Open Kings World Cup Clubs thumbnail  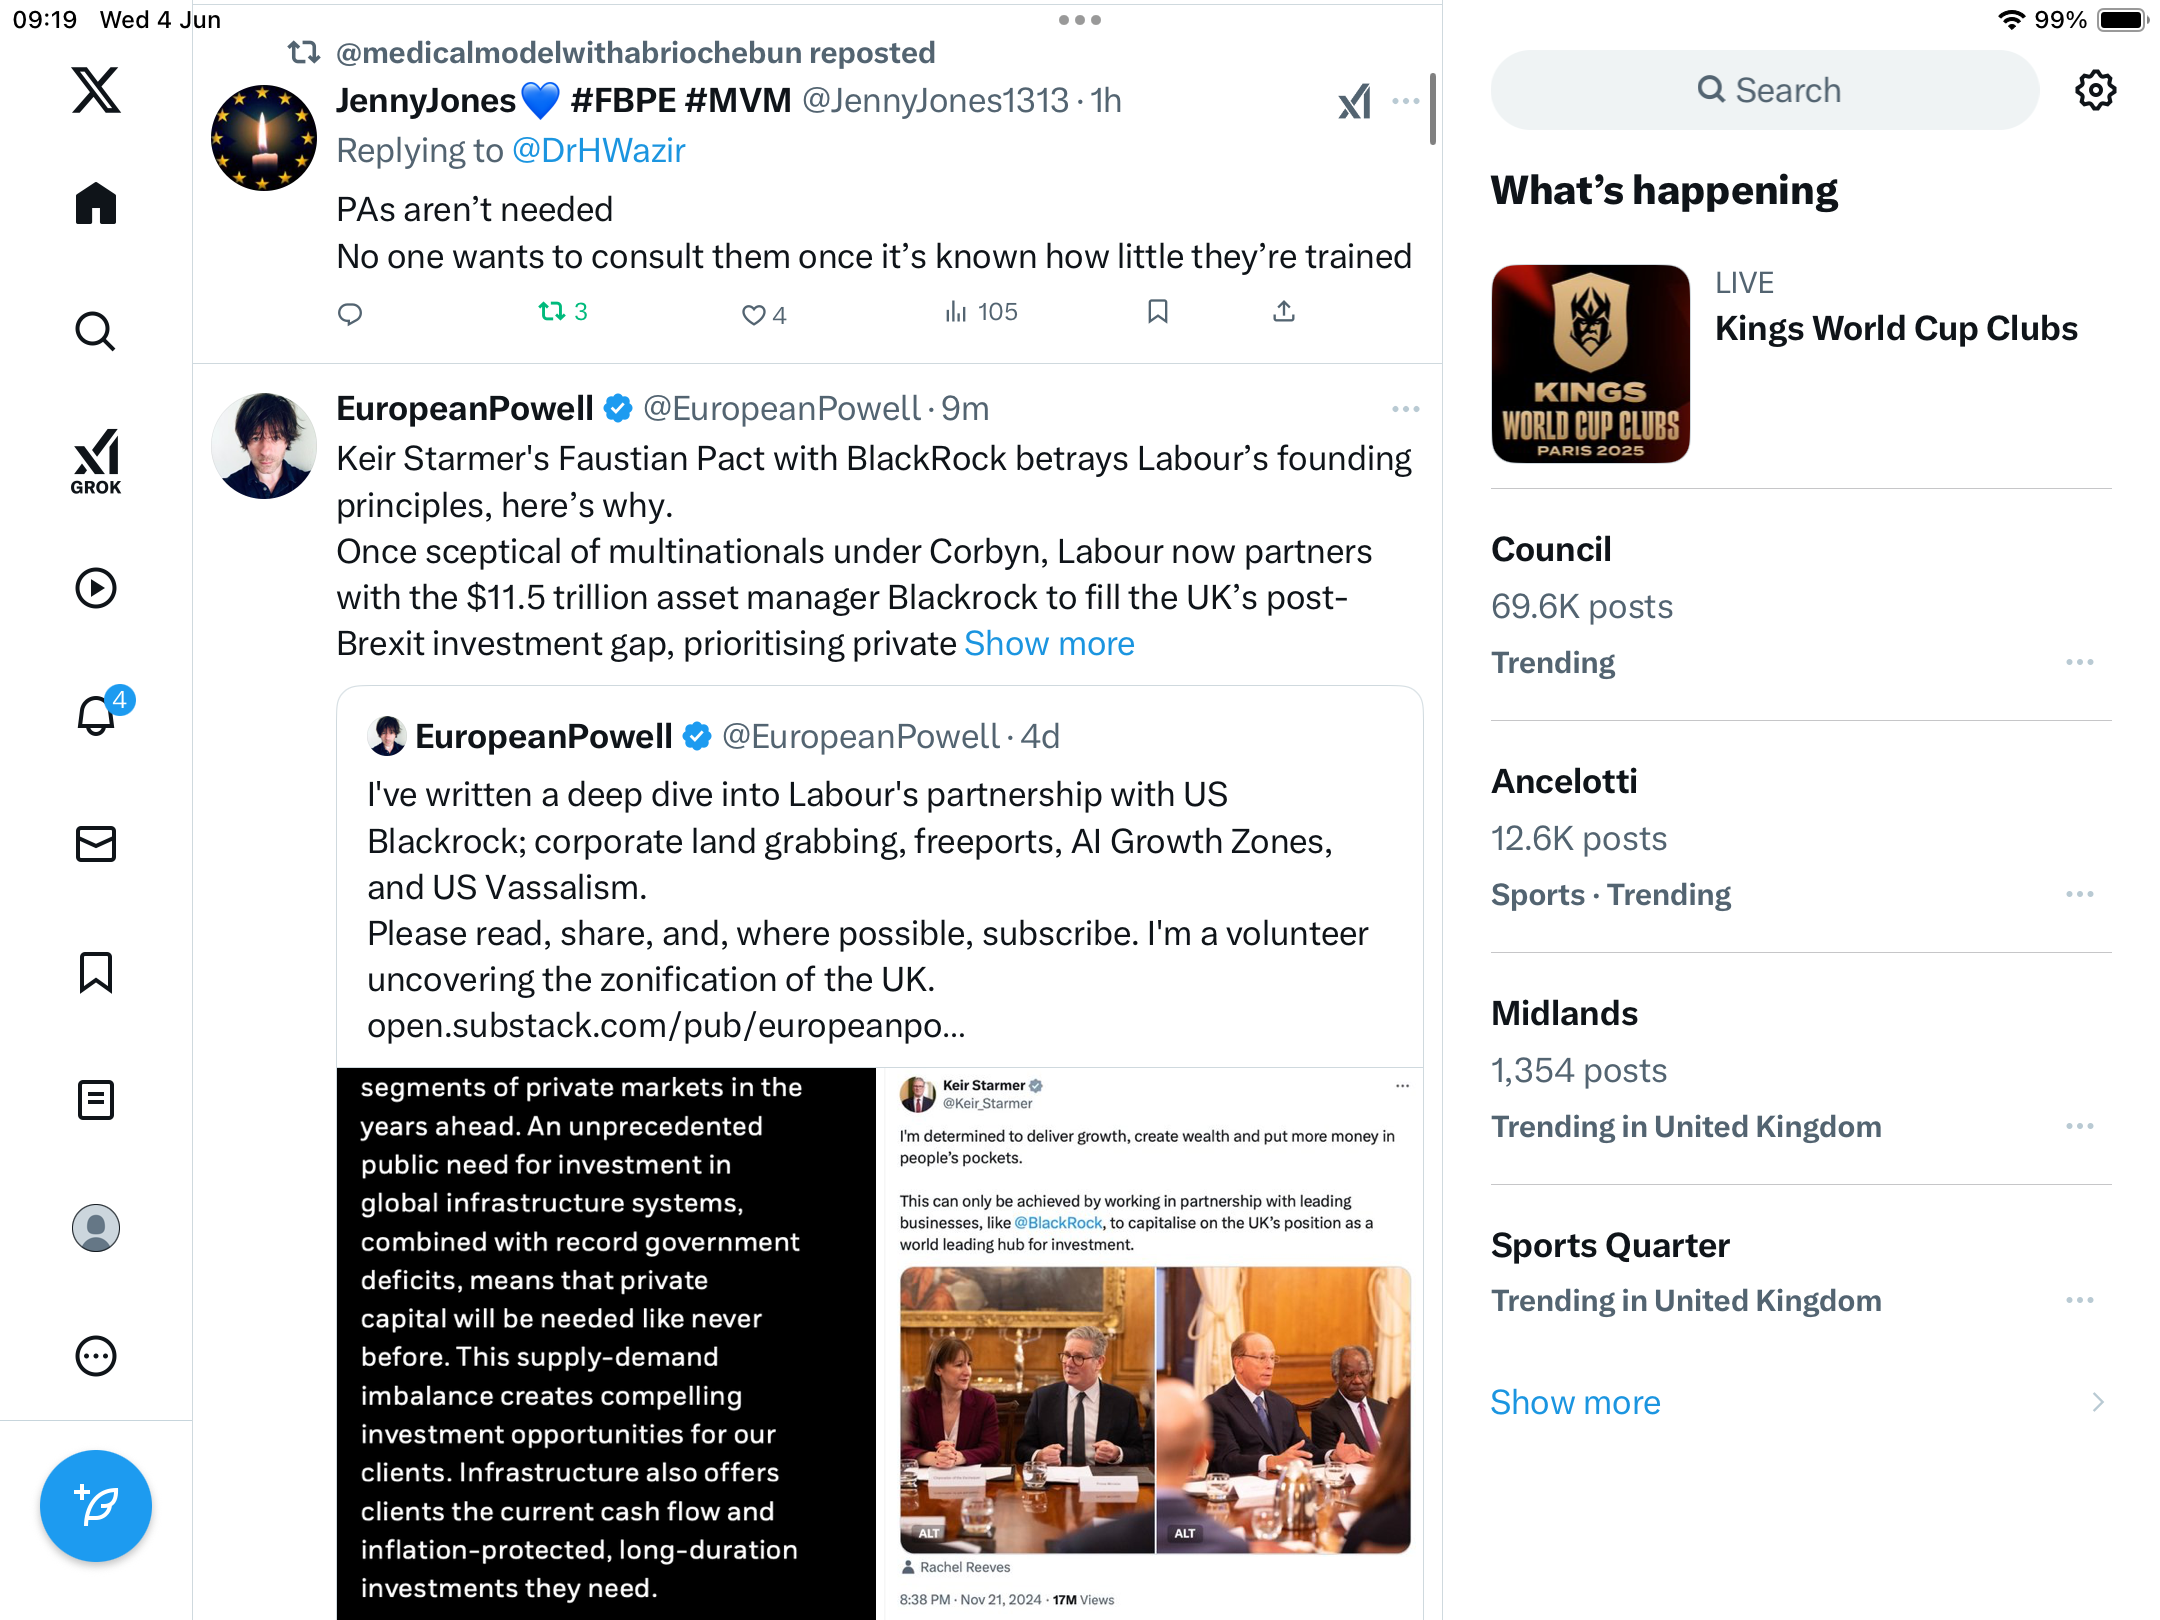pos(1590,364)
